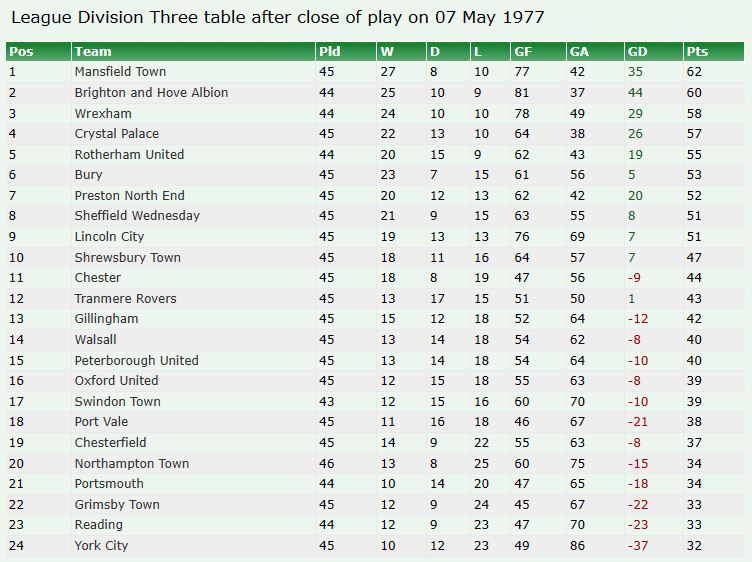Click on Preston North End
752x562 pixels.
pyautogui.click(x=129, y=196)
